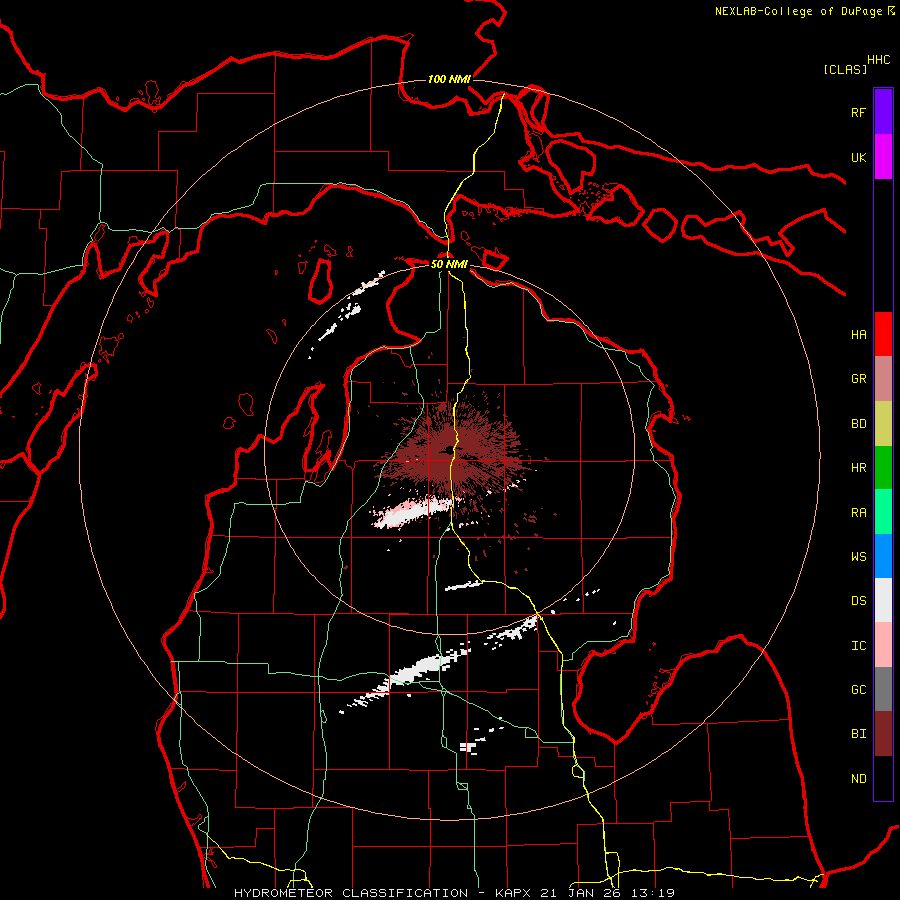Click the "BI" legend label

[x=858, y=734]
